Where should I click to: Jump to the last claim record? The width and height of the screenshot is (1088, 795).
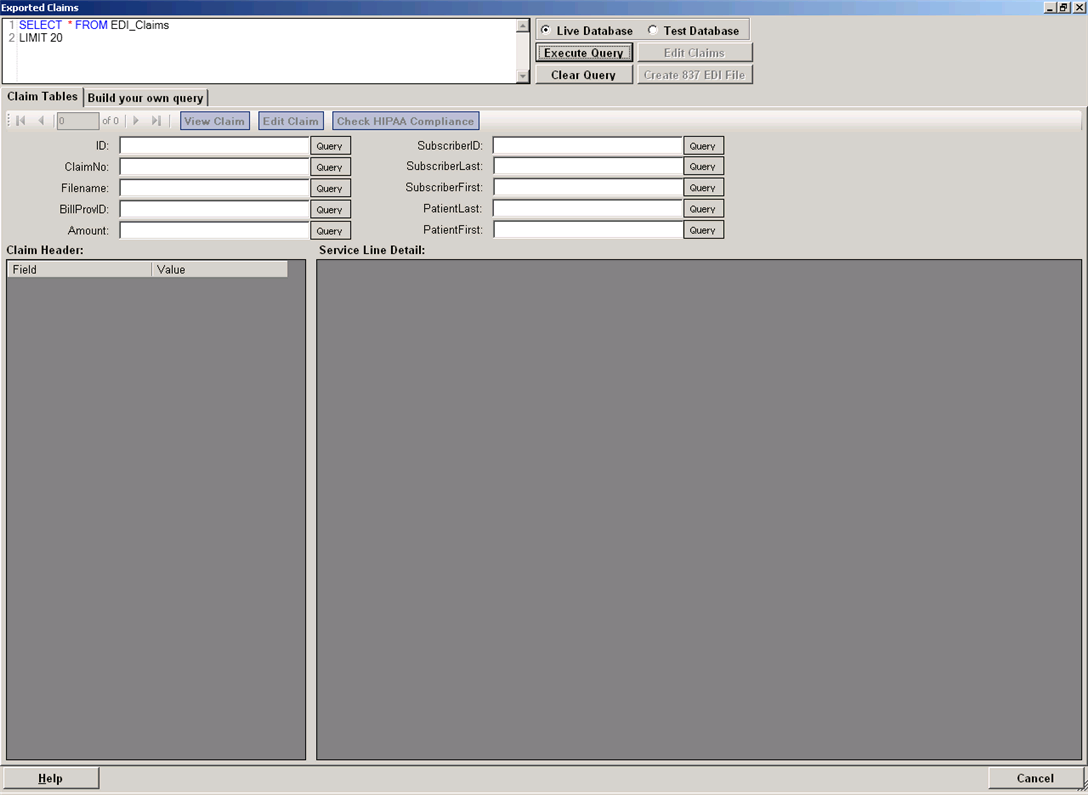(x=156, y=120)
